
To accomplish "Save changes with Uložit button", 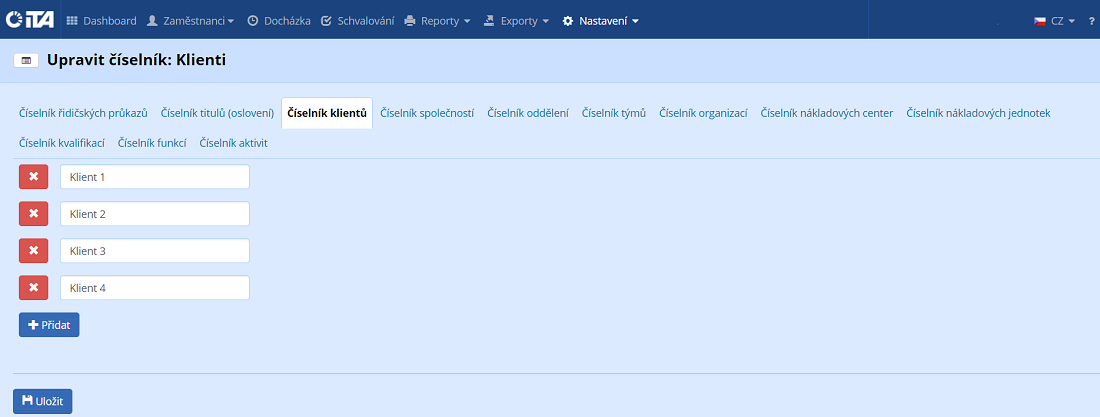I will 42,401.
